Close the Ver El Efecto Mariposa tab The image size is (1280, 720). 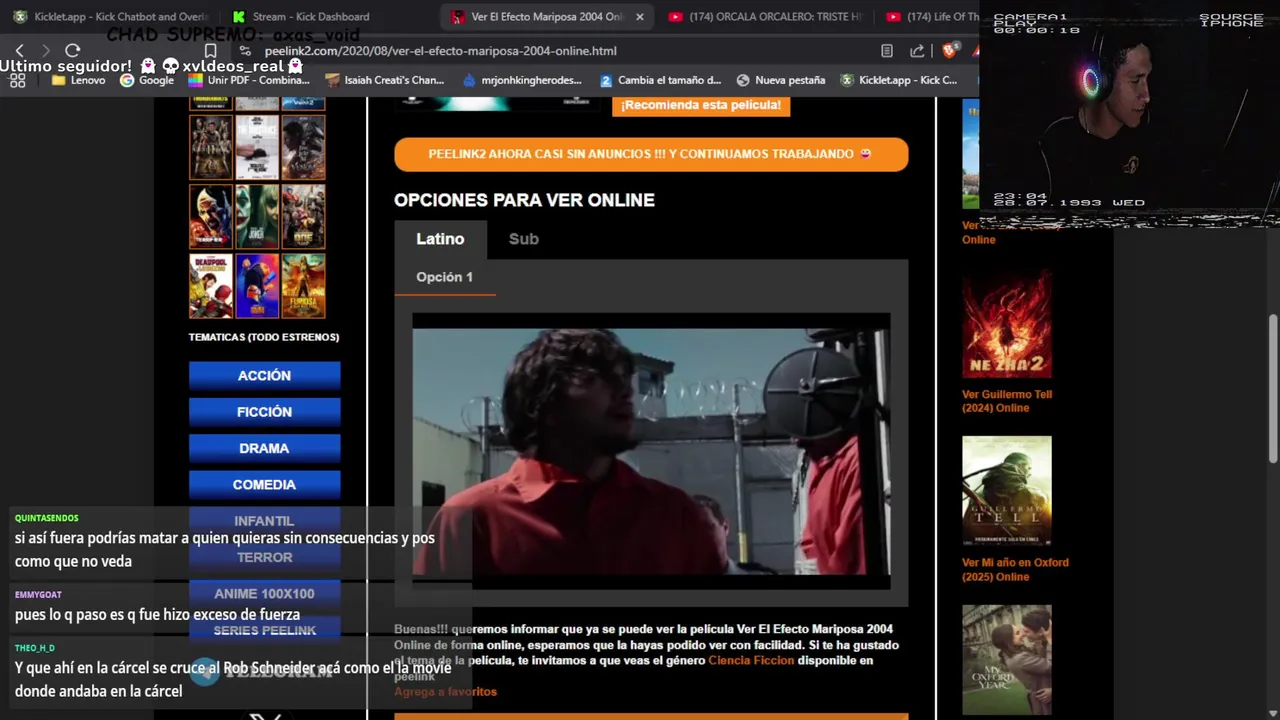[640, 17]
